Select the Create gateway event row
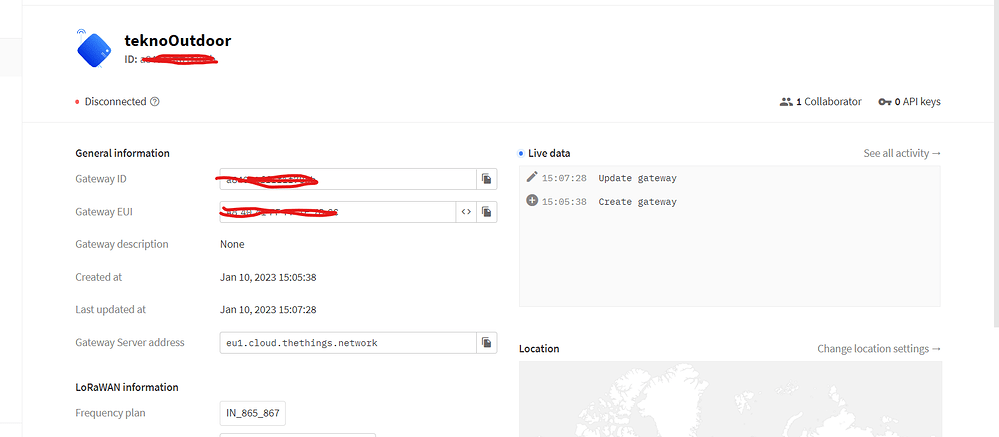The image size is (999, 437). point(729,201)
